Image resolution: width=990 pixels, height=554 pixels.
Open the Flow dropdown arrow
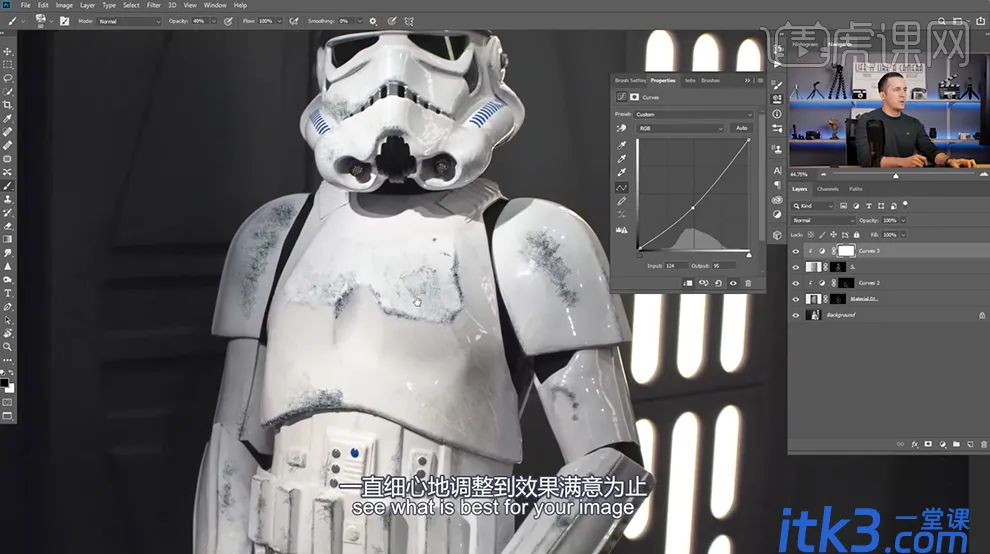(x=280, y=21)
